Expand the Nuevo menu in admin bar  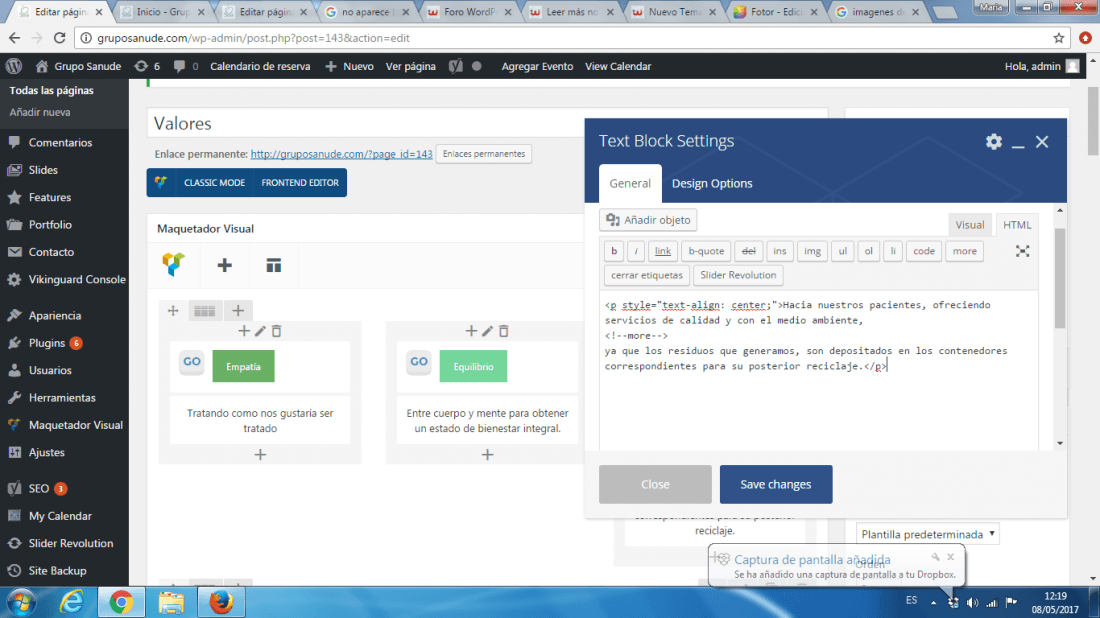[x=349, y=66]
